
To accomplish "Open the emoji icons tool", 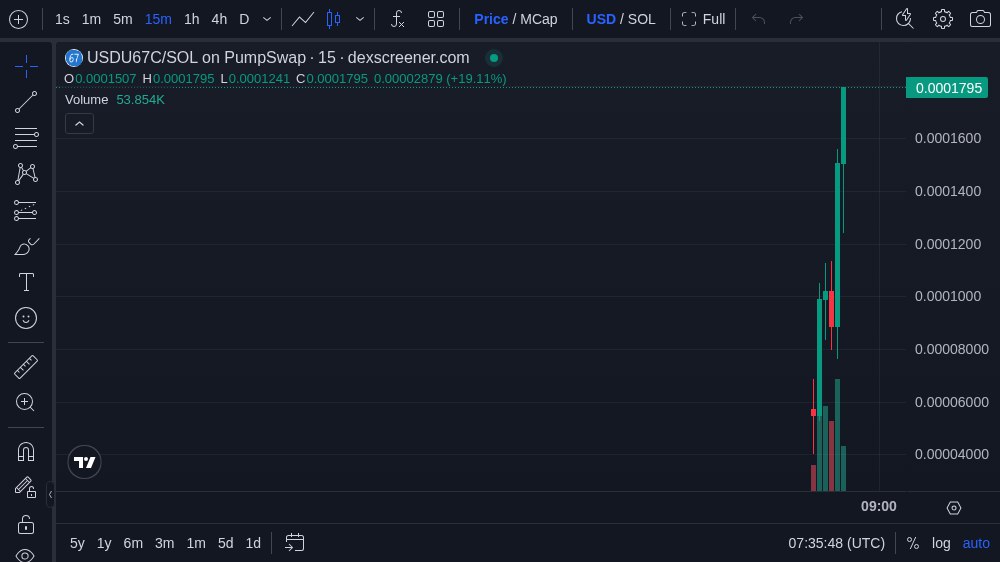I will (26, 318).
